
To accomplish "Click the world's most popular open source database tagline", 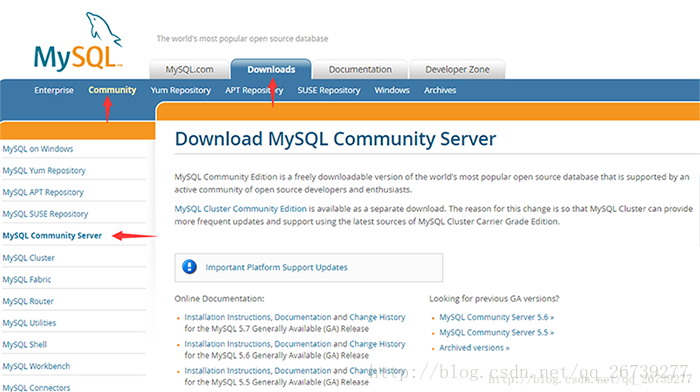I will point(242,39).
